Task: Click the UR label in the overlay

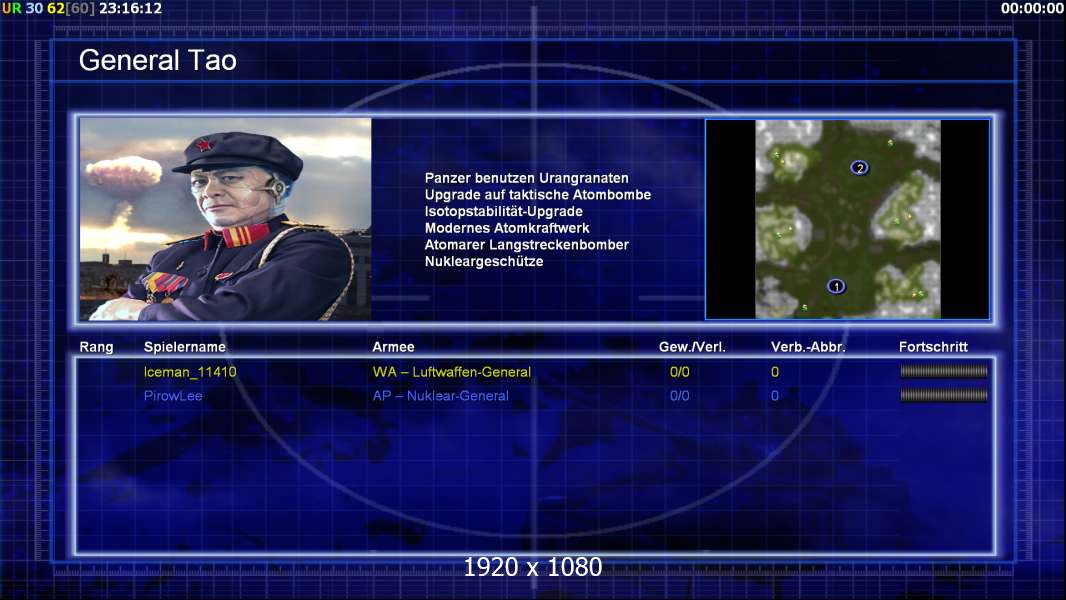Action: pyautogui.click(x=12, y=9)
